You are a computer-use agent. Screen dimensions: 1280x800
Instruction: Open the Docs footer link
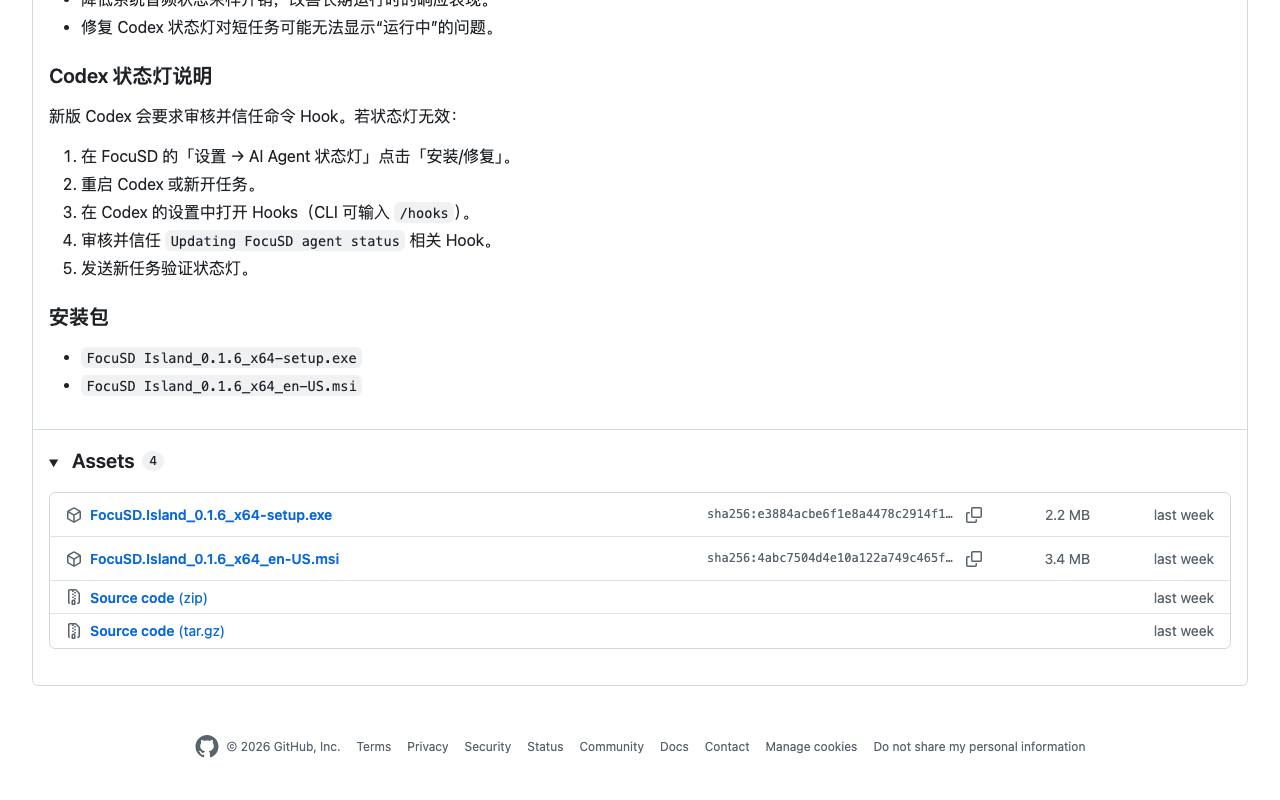coord(674,747)
